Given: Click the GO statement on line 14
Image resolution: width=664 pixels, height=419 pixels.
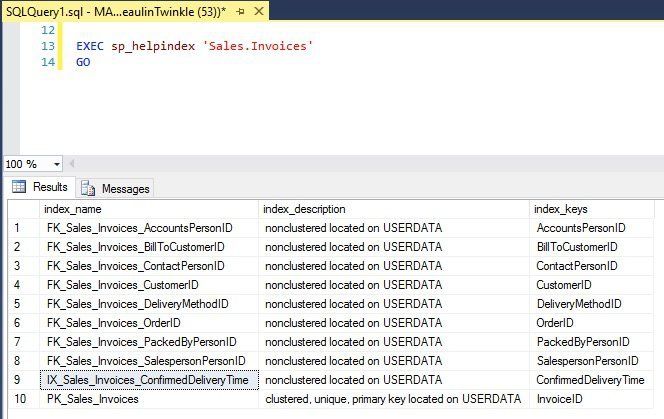Looking at the screenshot, I should (x=83, y=62).
